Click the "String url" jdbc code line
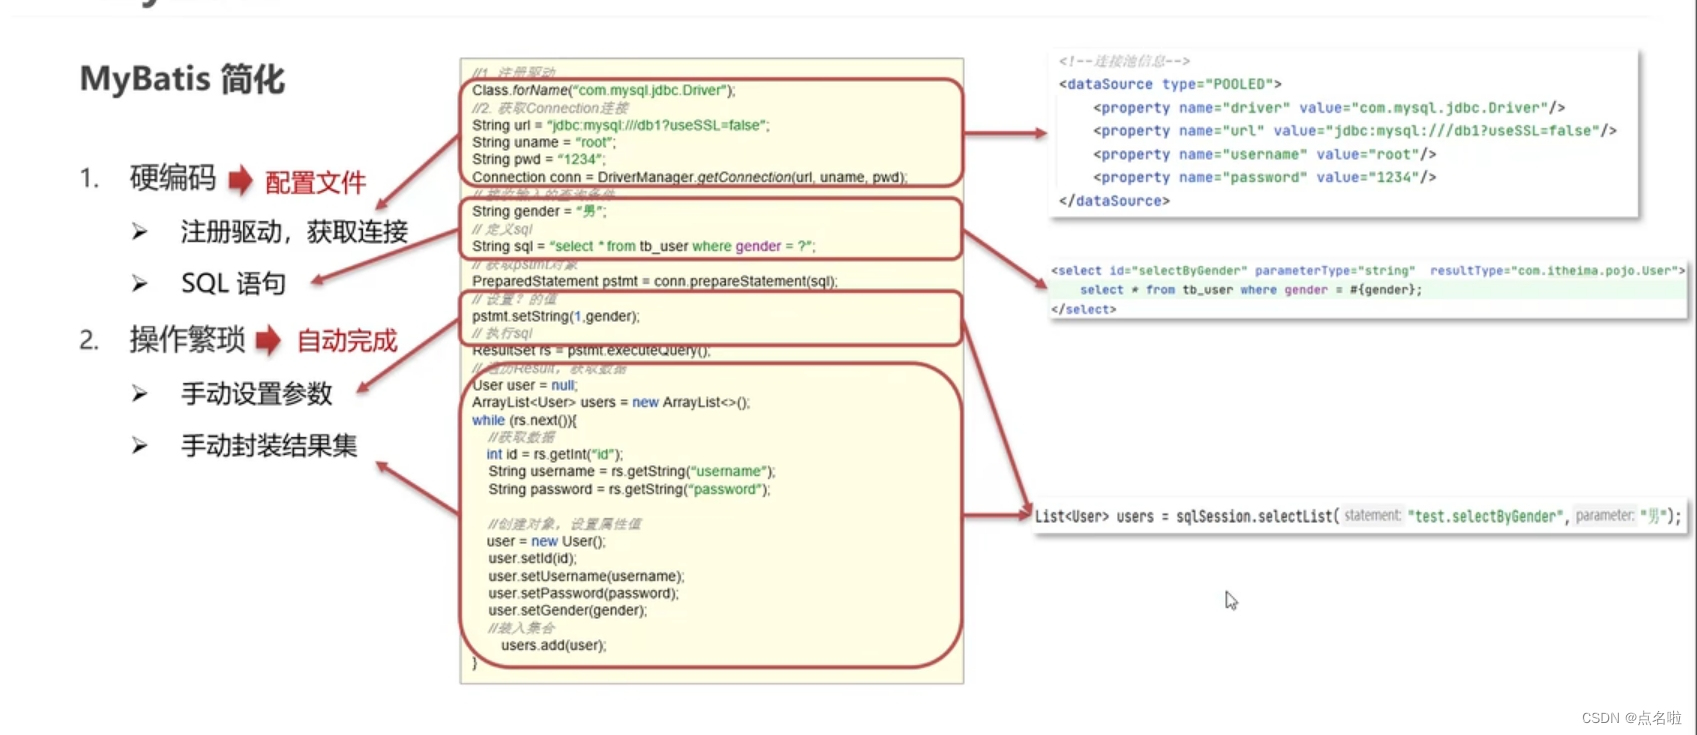The height and width of the screenshot is (735, 1697). point(620,125)
